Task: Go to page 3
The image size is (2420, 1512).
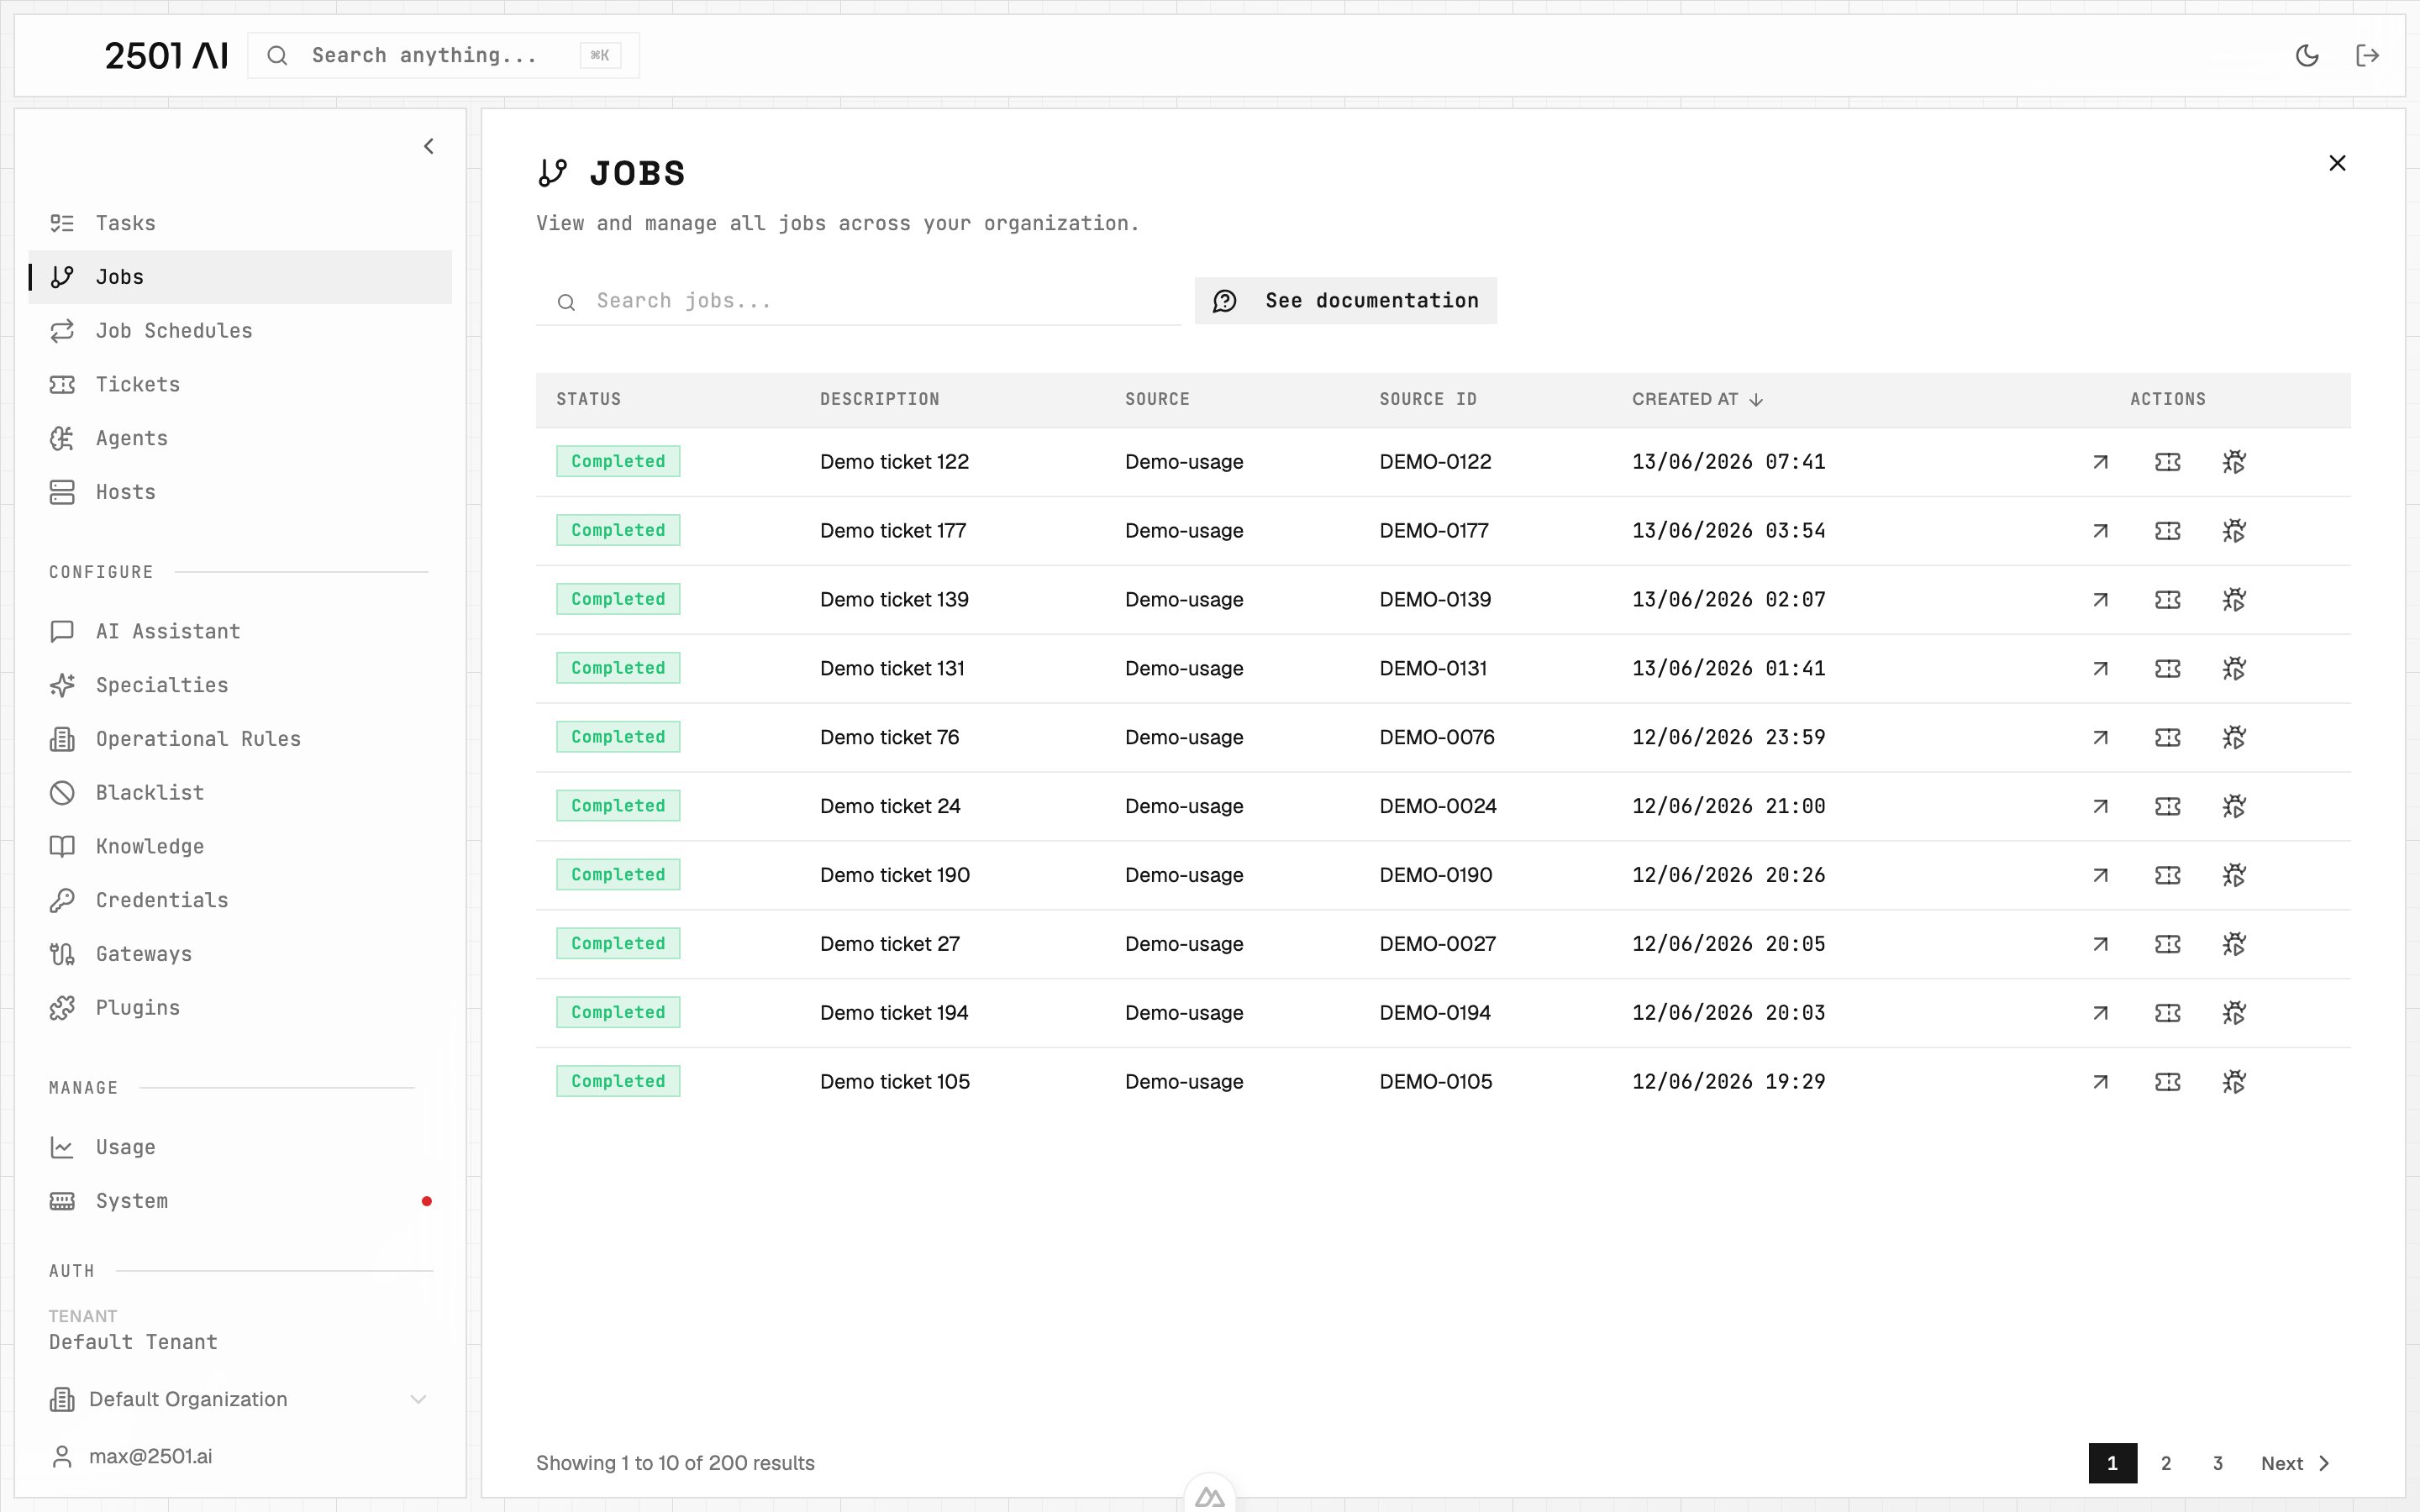Action: tap(2217, 1463)
